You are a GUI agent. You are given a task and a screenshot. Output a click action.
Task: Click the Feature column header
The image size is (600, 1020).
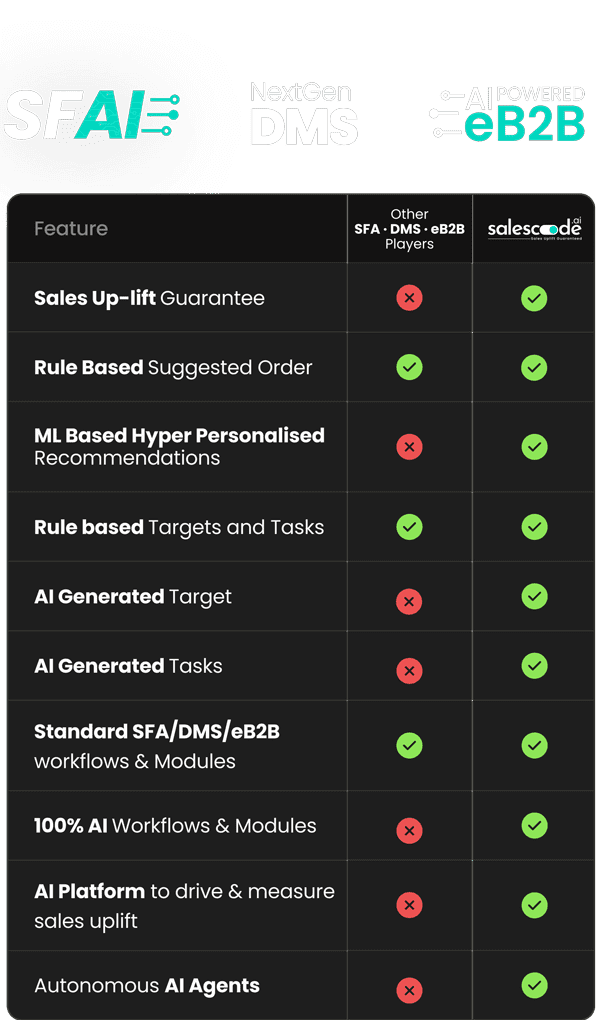[71, 229]
